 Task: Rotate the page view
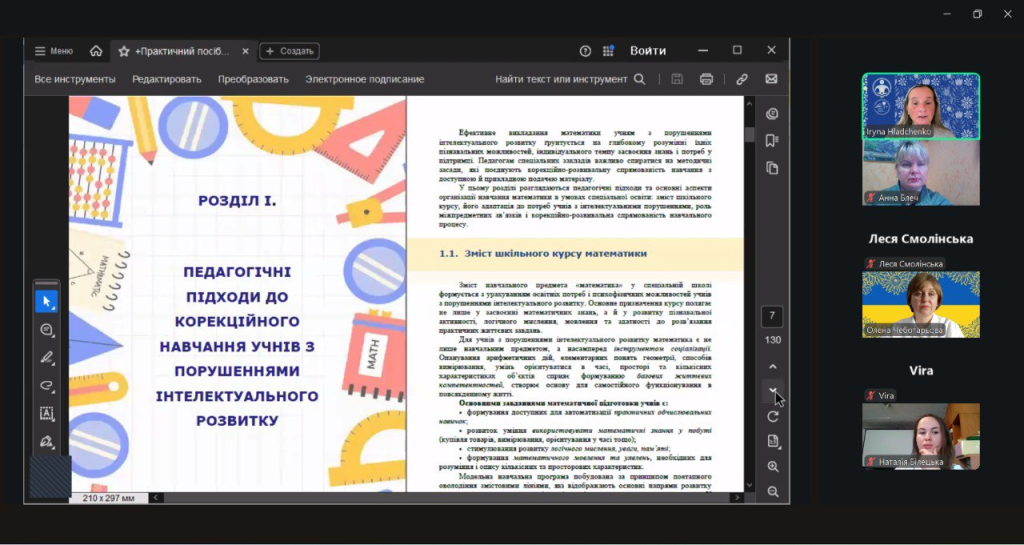point(772,416)
